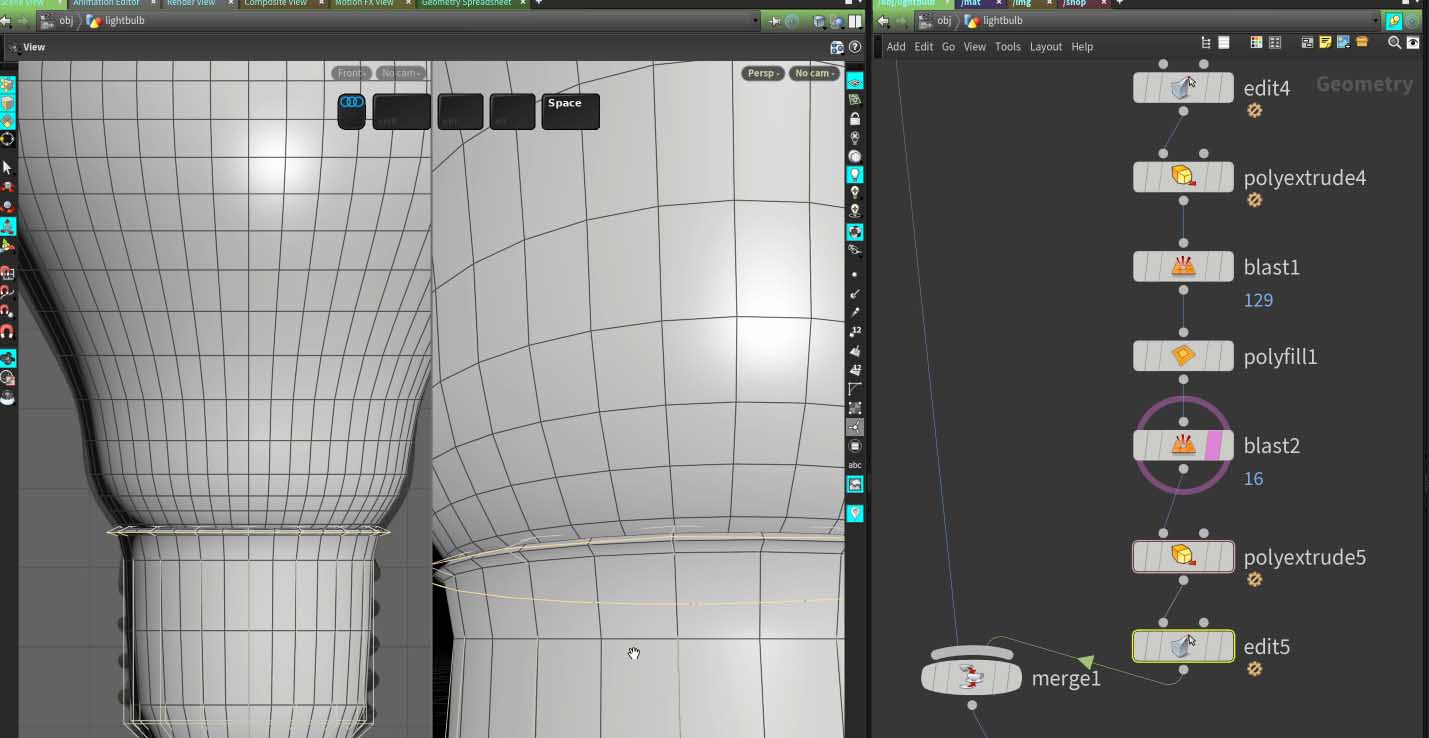Toggle the display flag on blast2 node
Screen dimensions: 1429x738
coord(1216,445)
